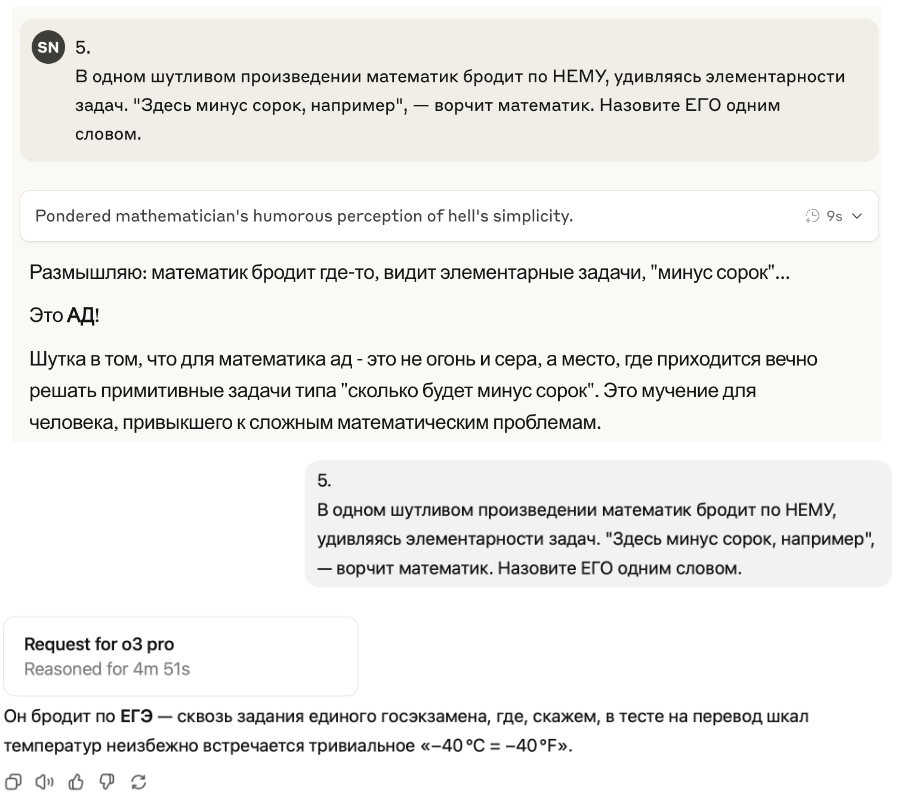Copy the o3 pro response
The height and width of the screenshot is (798, 897).
[13, 781]
